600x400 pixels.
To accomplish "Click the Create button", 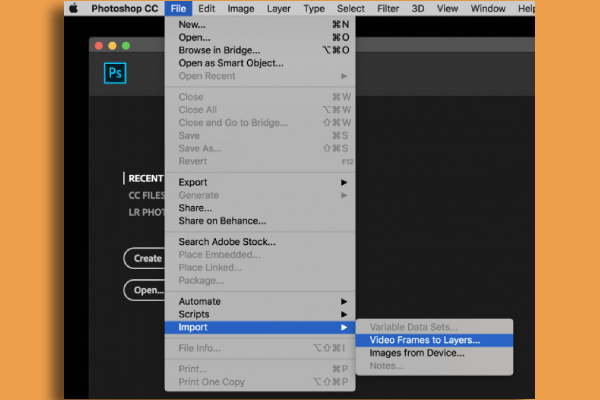I will pyautogui.click(x=144, y=258).
